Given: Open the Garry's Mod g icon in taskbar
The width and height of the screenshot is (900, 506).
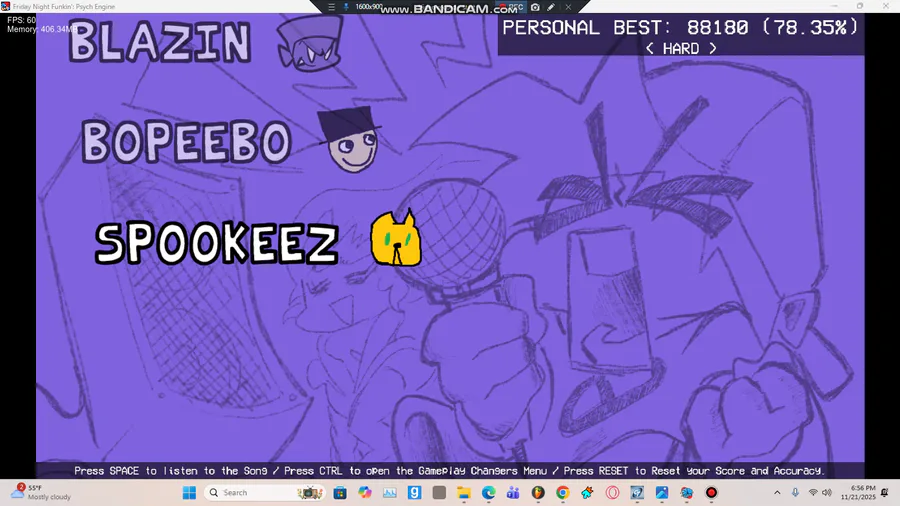Looking at the screenshot, I should [414, 492].
